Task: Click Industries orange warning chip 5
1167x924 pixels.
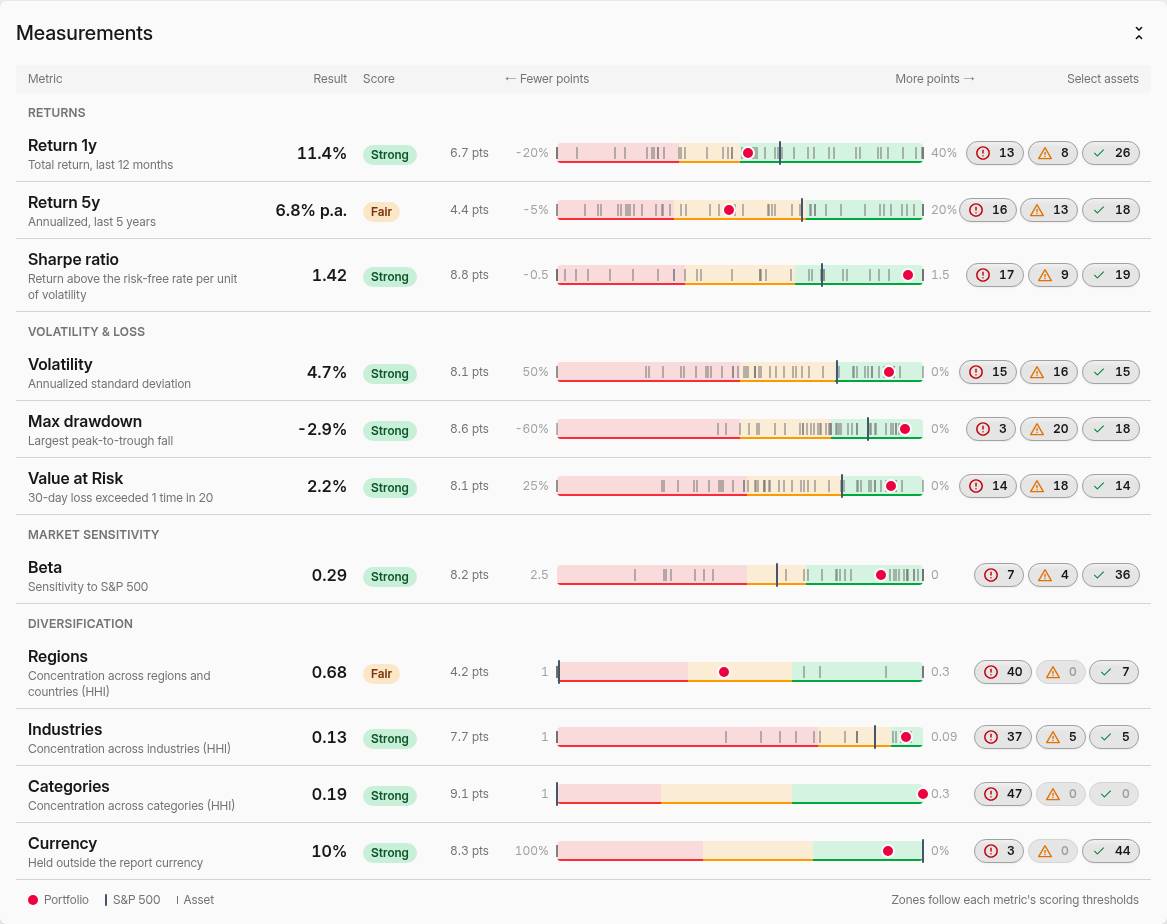Action: [x=1060, y=737]
